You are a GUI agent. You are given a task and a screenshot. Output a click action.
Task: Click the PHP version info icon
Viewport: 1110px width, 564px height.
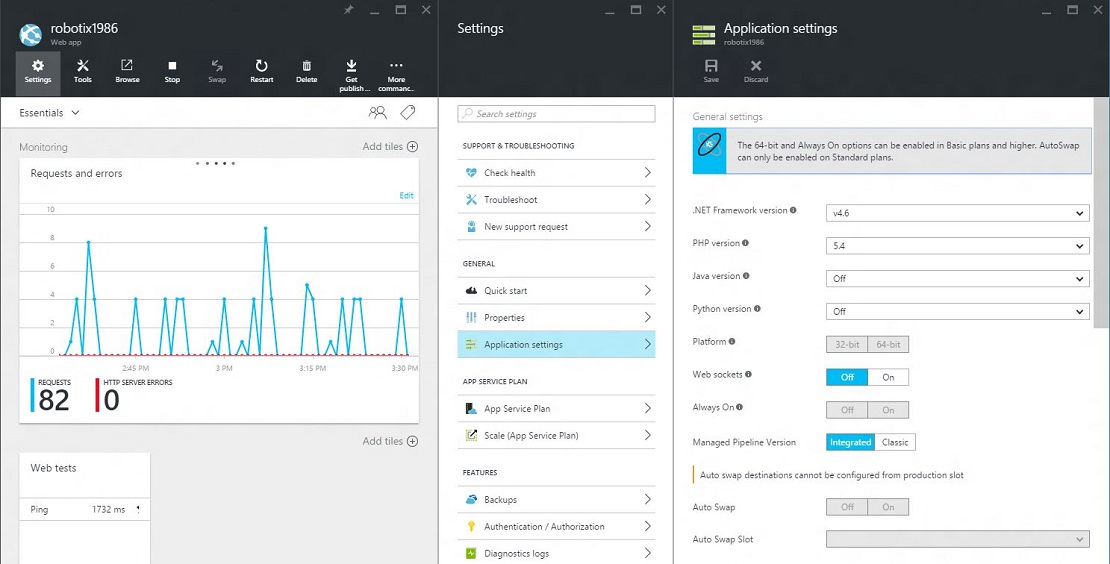745,243
